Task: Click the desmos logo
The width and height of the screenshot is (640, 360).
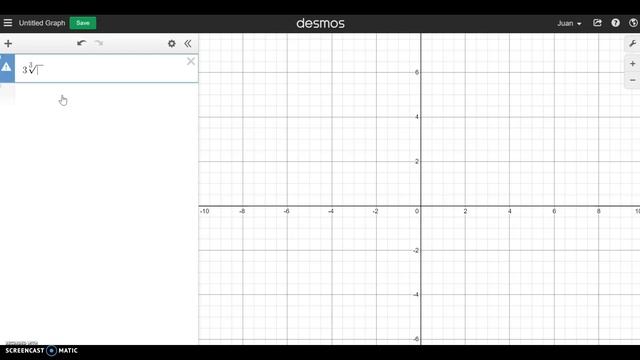Action: [x=320, y=23]
